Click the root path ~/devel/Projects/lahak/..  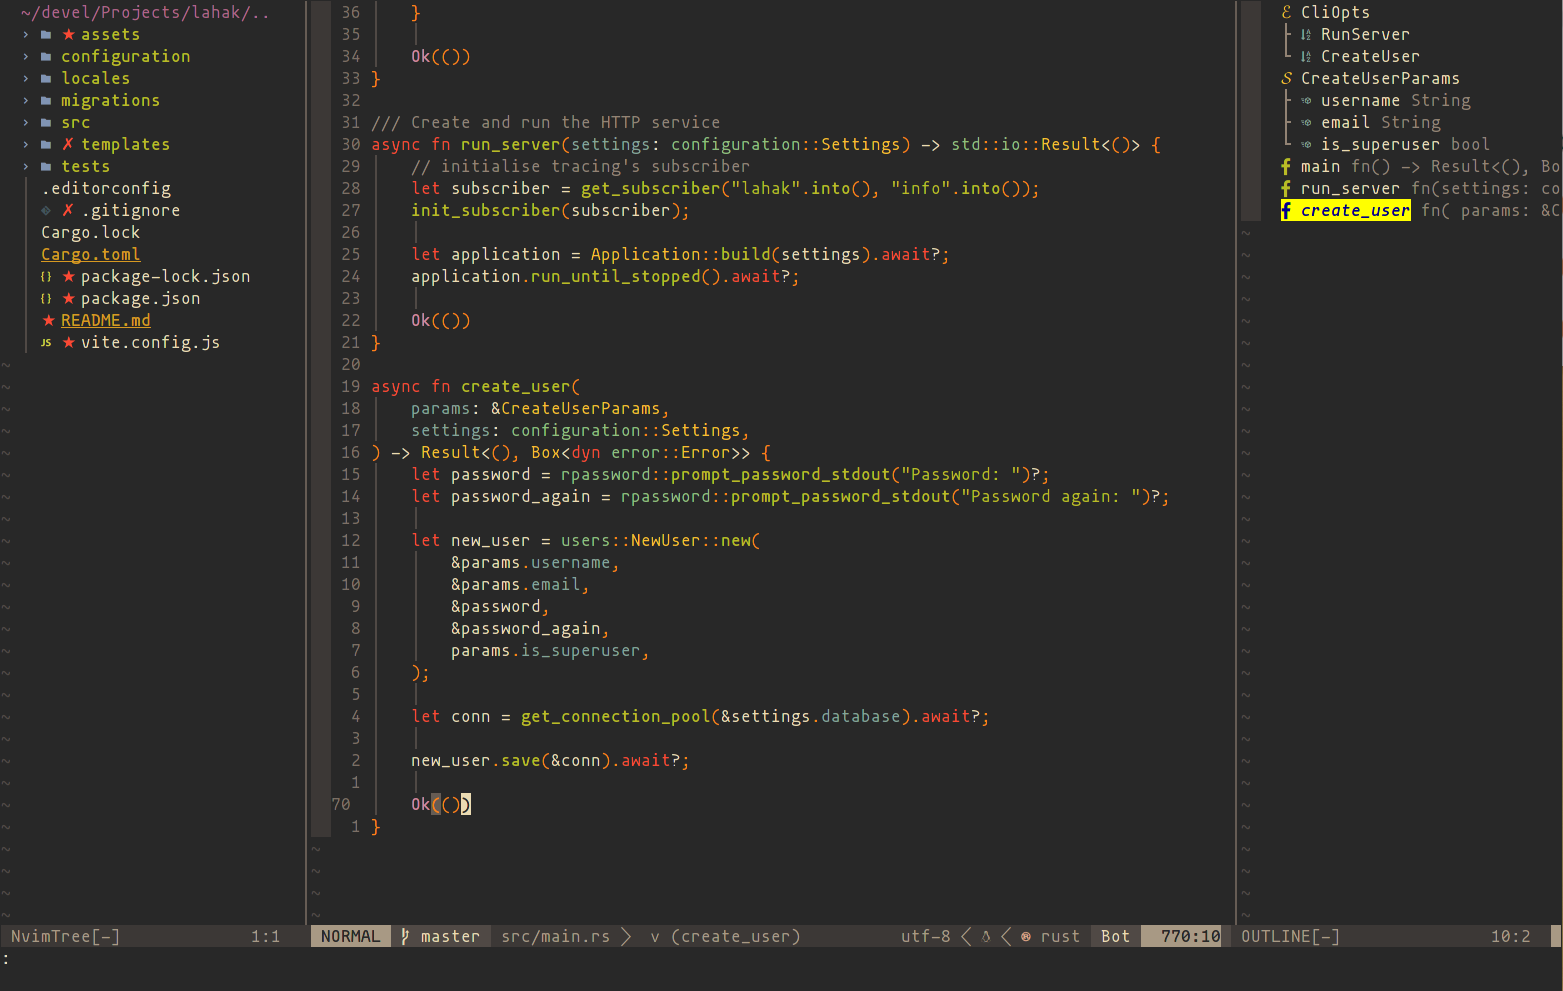click(x=145, y=13)
